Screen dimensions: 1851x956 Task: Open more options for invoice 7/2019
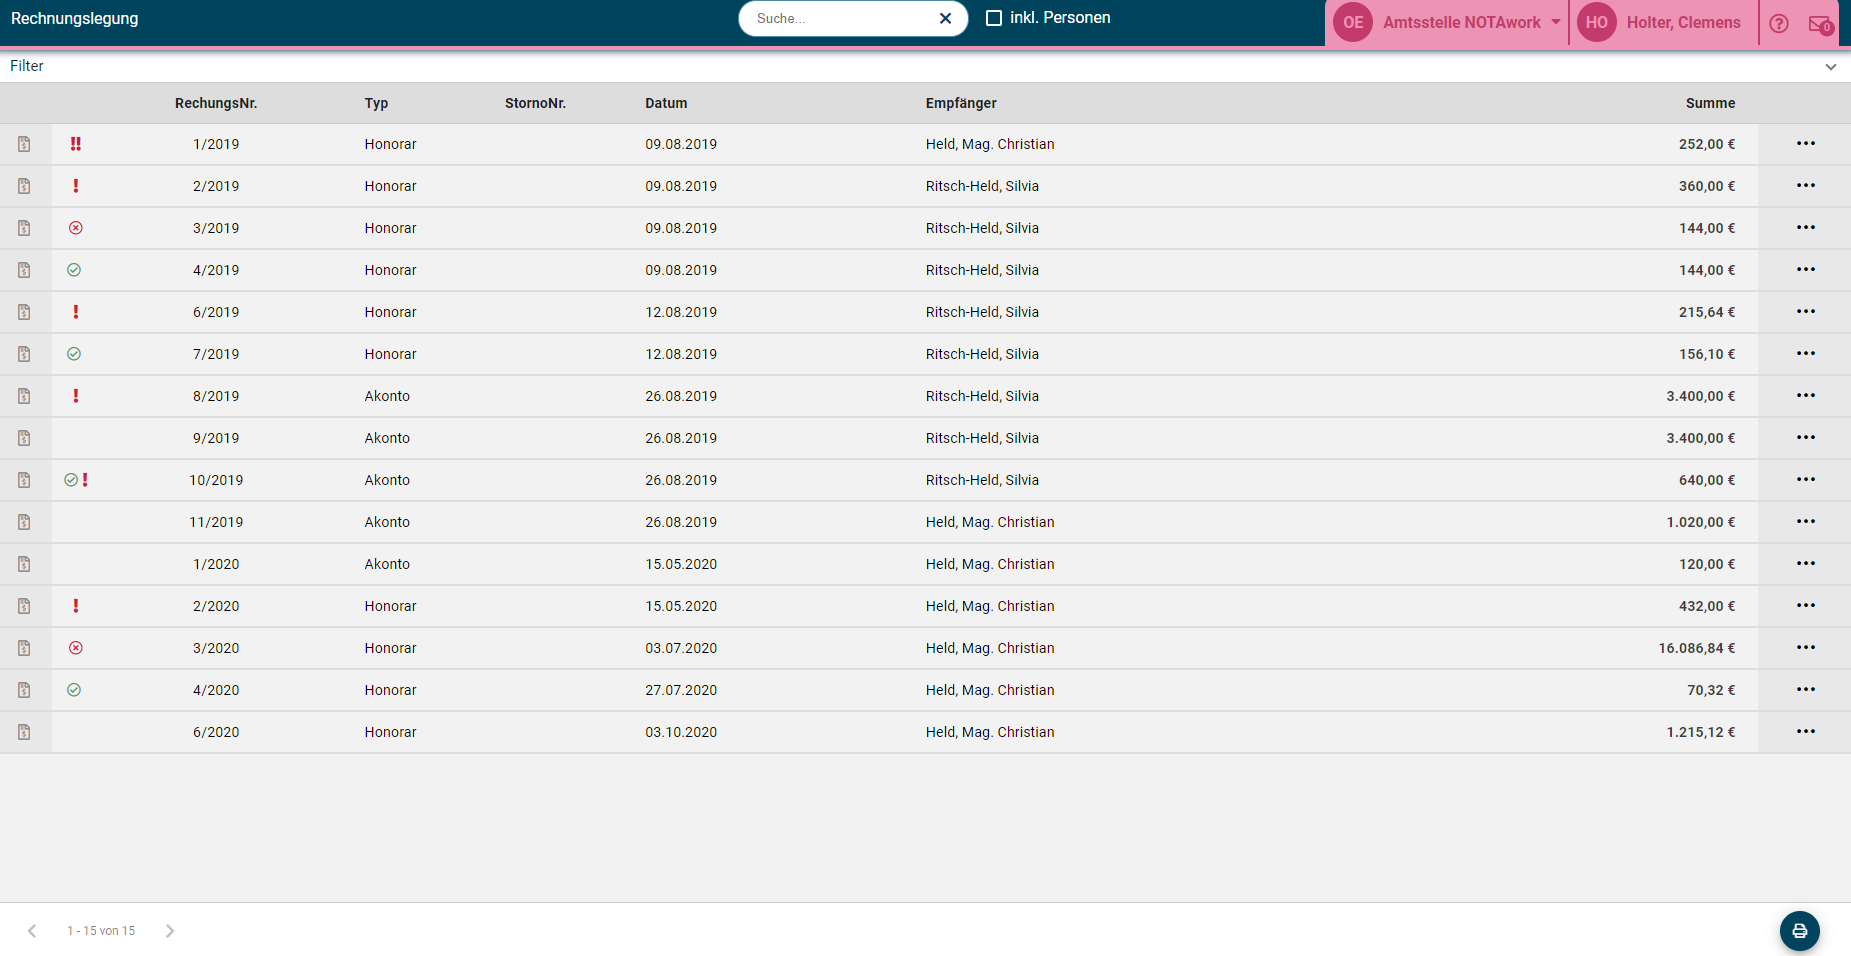1806,354
